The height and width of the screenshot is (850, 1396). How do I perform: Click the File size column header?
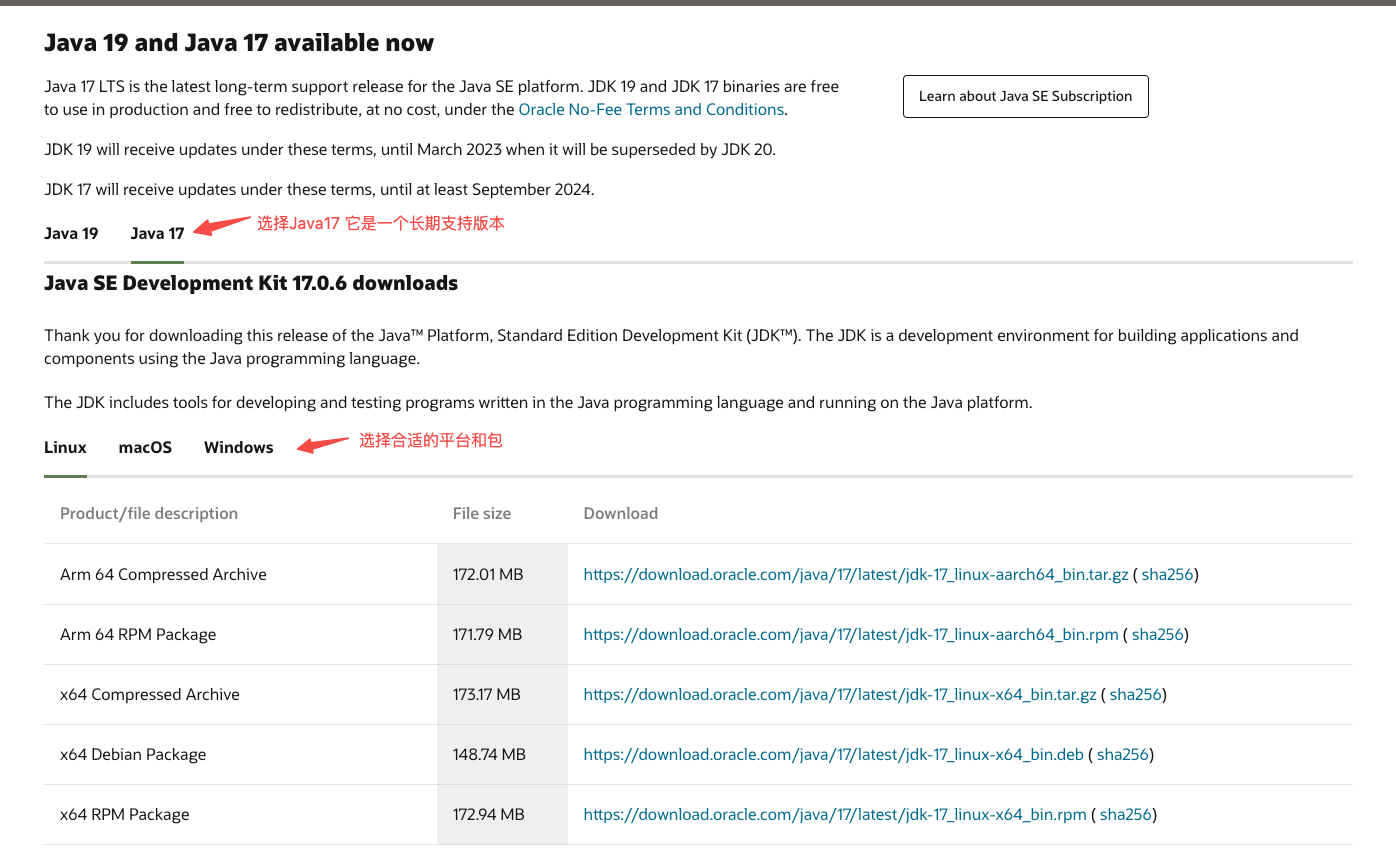click(x=482, y=513)
